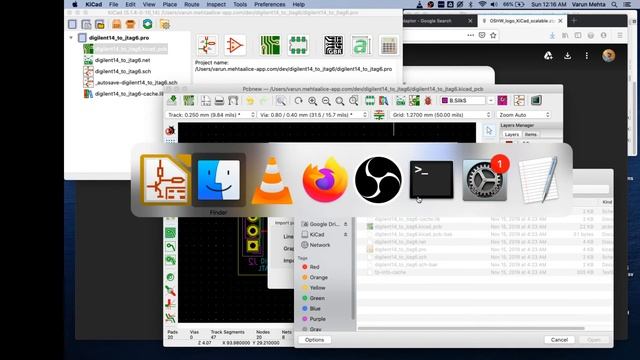640x360 pixels.
Task: Open the Apple menu
Action: click(x=75, y=4)
